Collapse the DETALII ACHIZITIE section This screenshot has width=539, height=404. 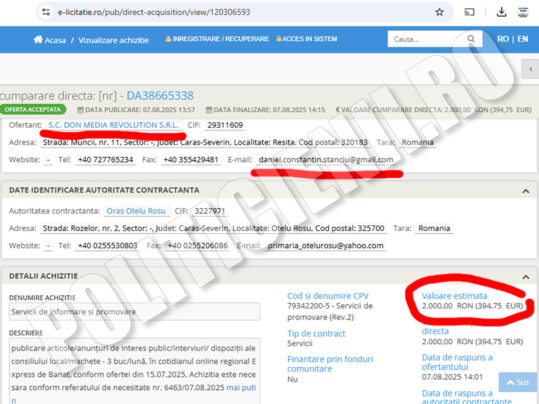click(526, 277)
